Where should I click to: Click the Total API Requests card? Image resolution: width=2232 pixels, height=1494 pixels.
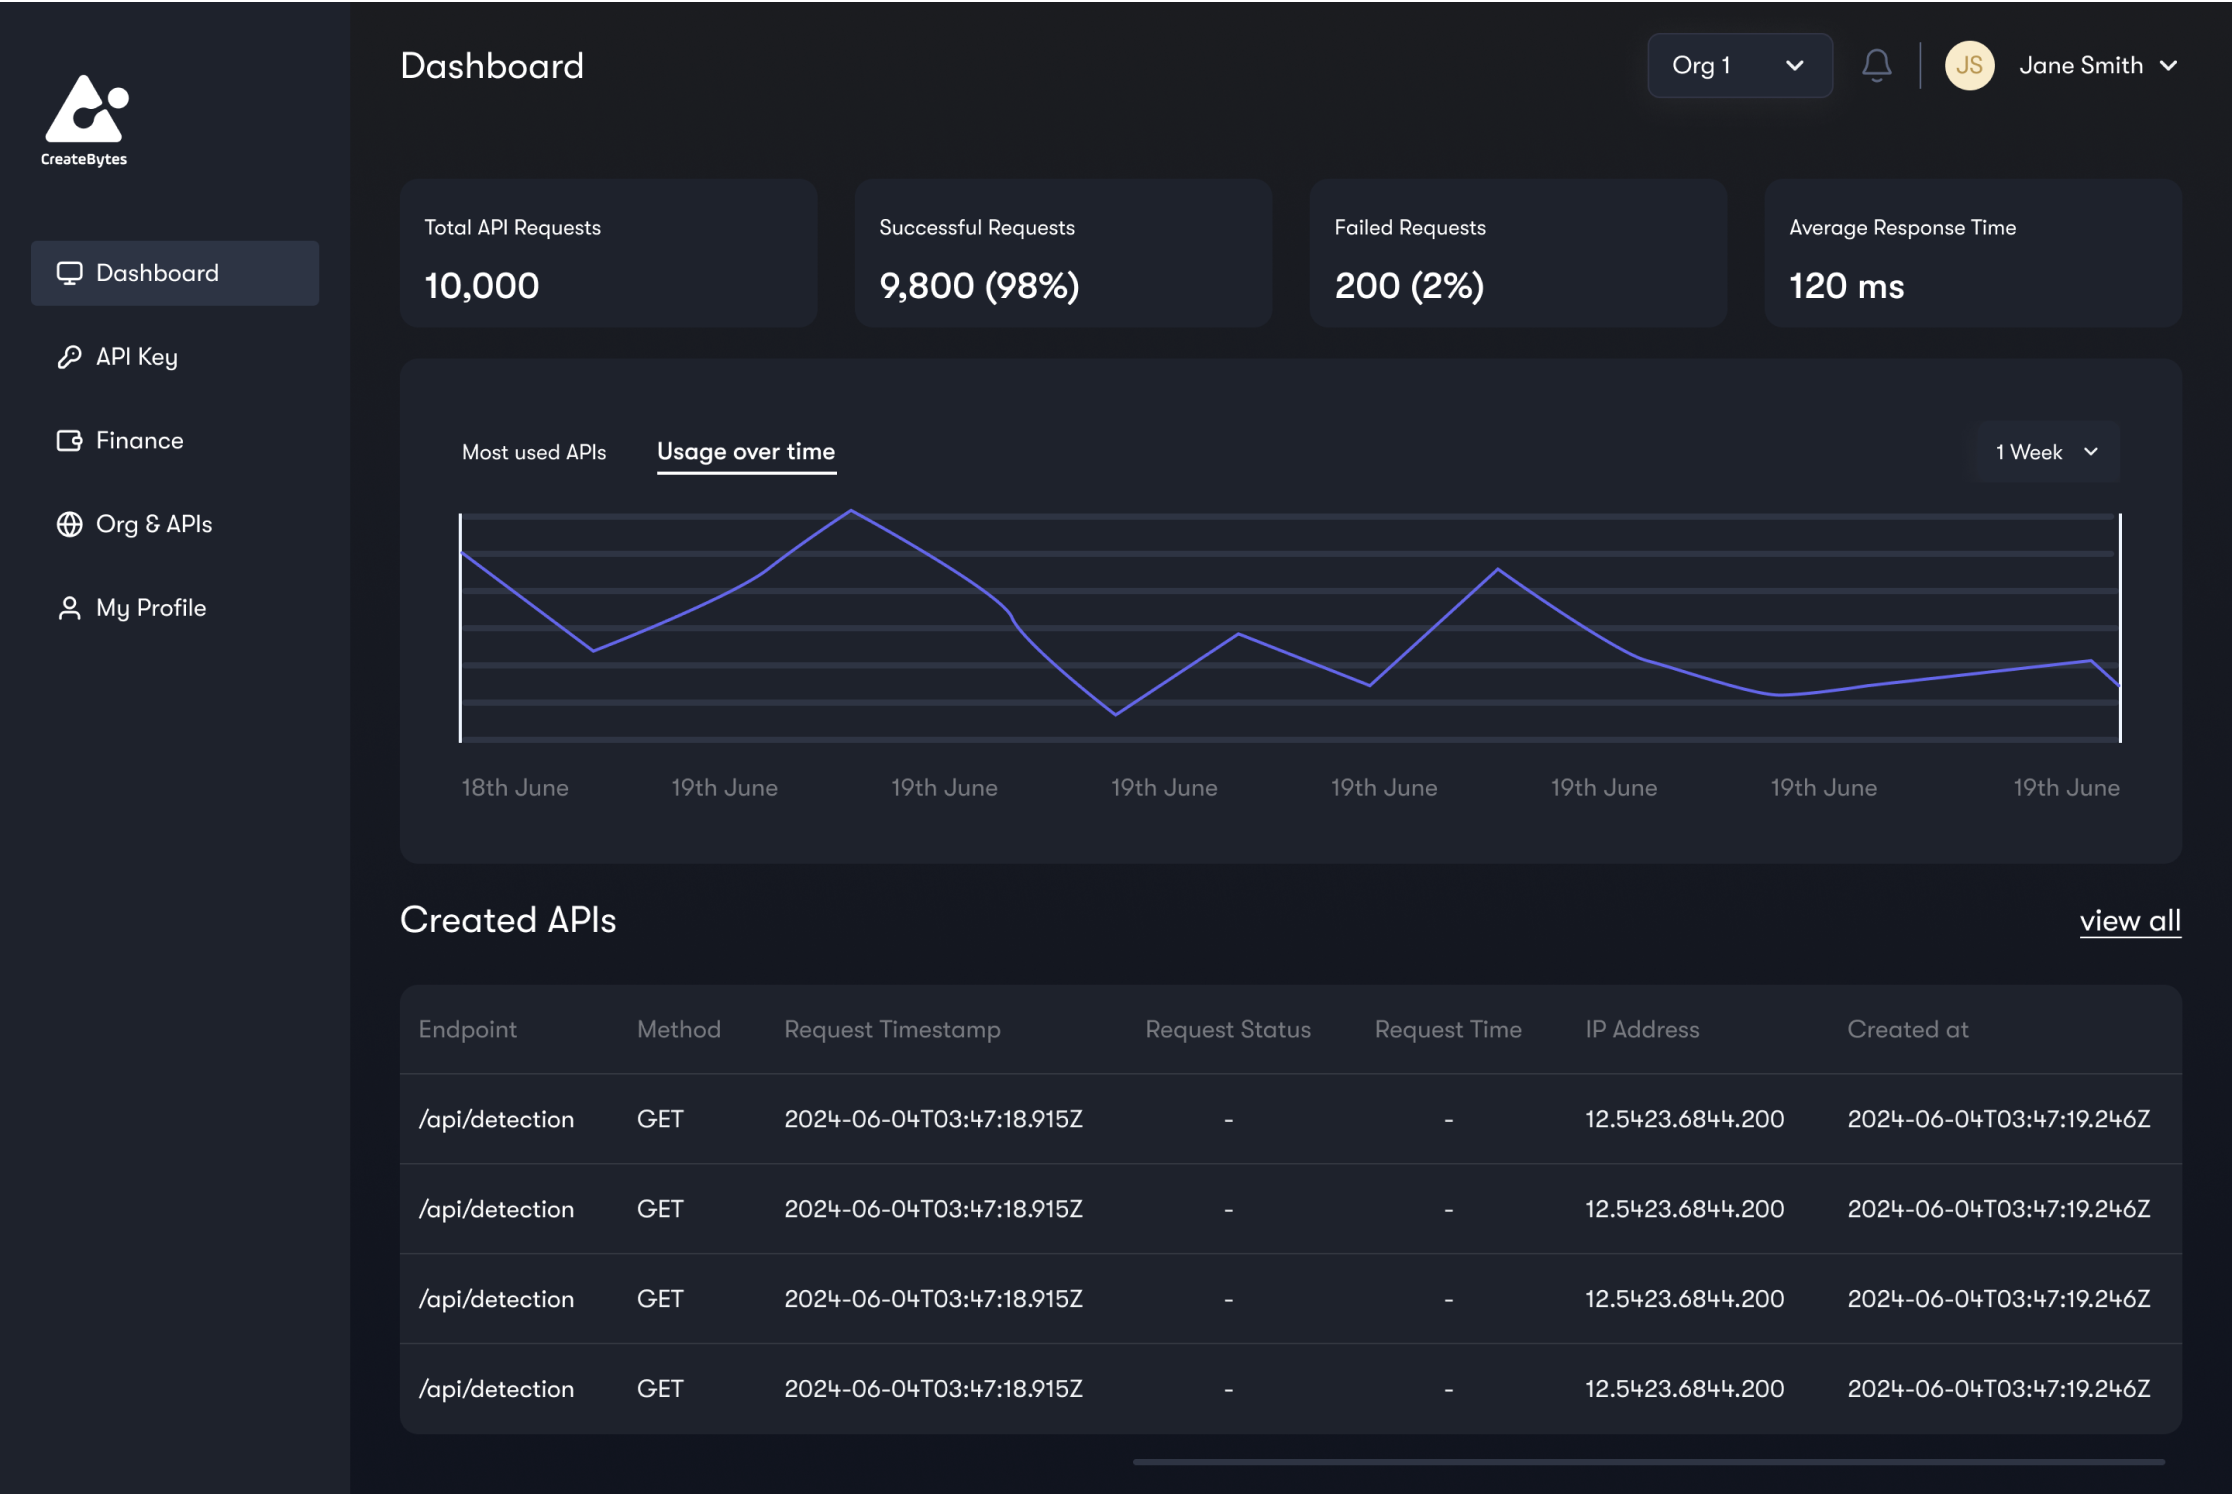click(608, 254)
